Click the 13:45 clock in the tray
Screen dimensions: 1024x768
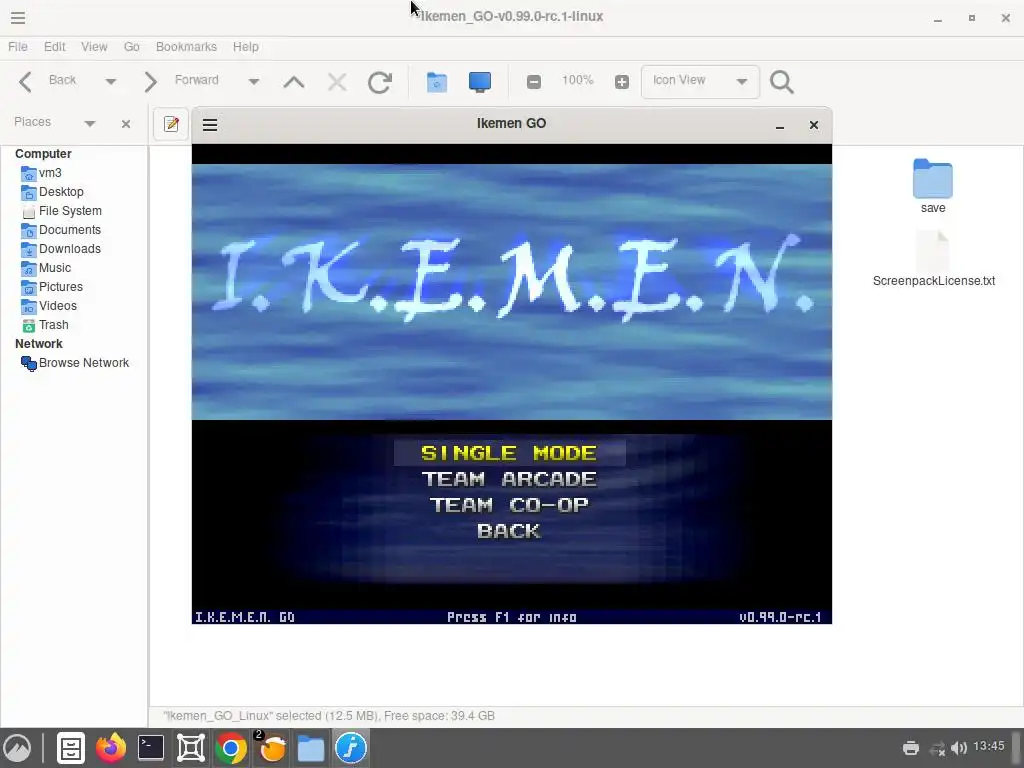click(989, 746)
